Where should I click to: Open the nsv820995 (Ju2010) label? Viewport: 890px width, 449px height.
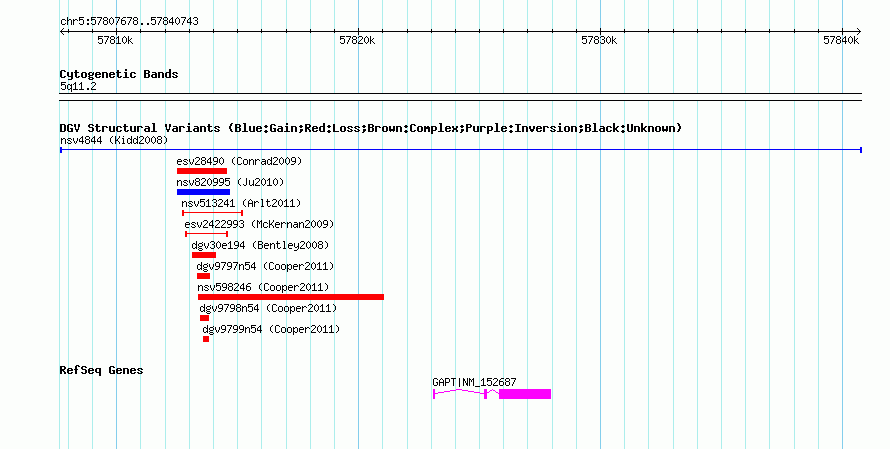click(x=230, y=182)
